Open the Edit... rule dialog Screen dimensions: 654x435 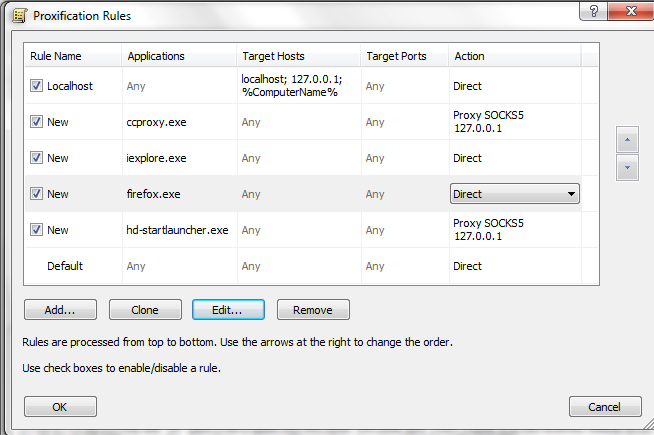(228, 310)
